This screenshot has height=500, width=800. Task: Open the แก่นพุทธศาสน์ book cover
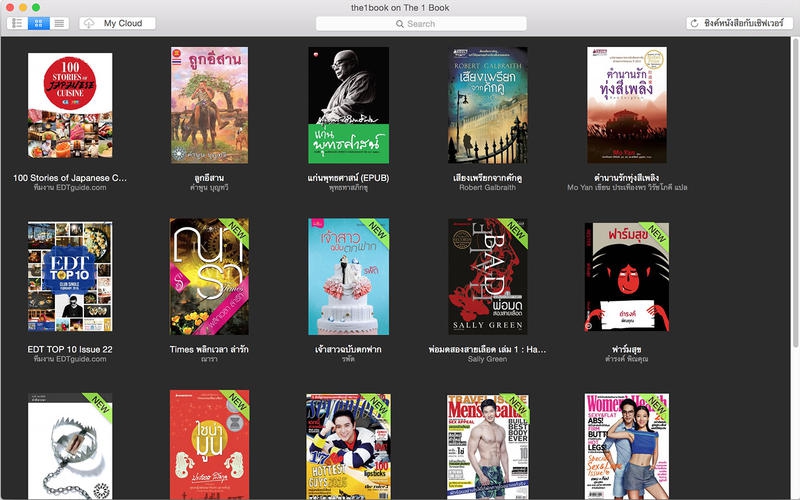pyautogui.click(x=348, y=105)
